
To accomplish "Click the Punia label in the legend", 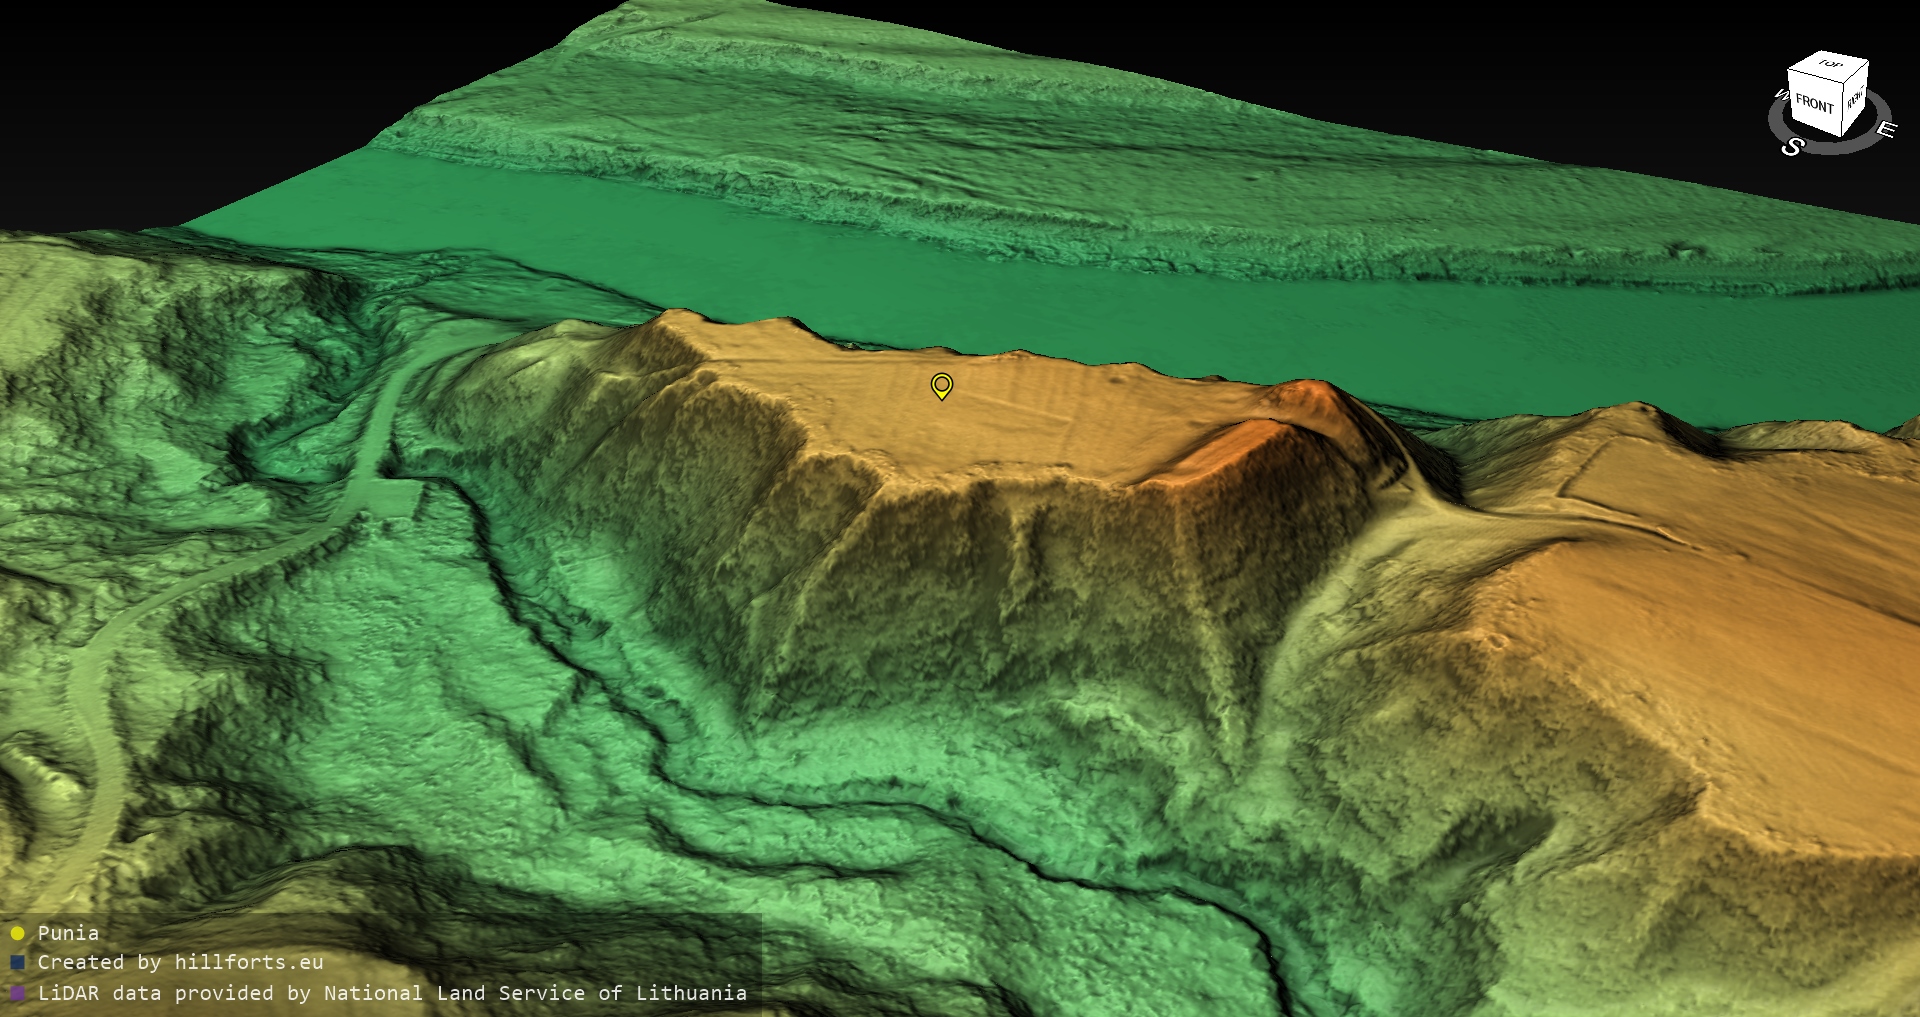I will coord(68,933).
